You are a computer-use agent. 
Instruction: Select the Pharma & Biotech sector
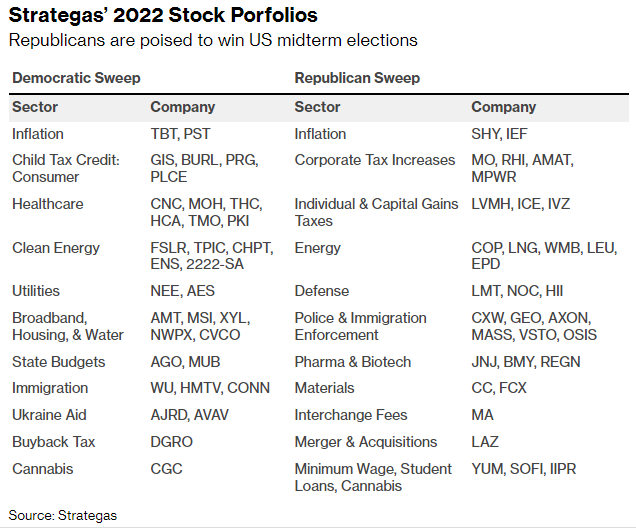point(353,362)
